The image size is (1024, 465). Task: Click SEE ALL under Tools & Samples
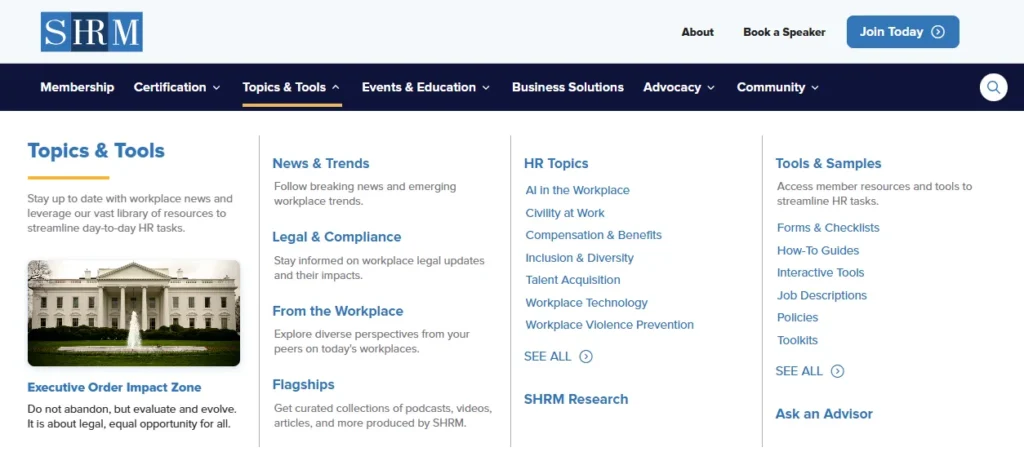799,371
